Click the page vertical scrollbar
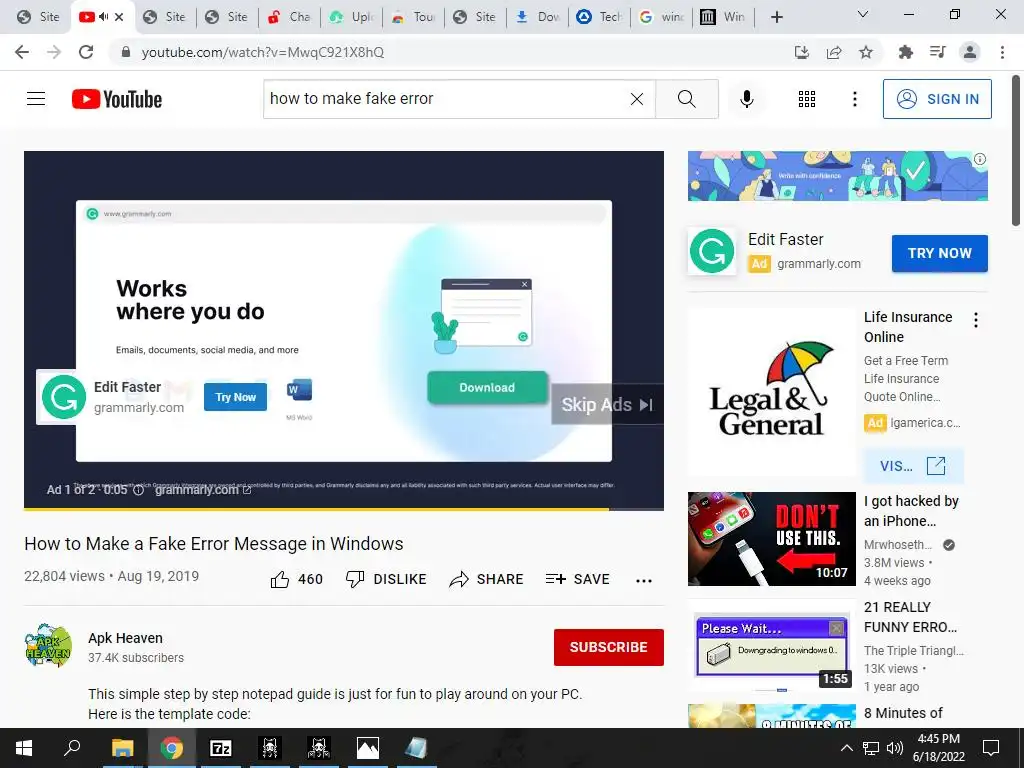The width and height of the screenshot is (1024, 768). tap(1016, 150)
